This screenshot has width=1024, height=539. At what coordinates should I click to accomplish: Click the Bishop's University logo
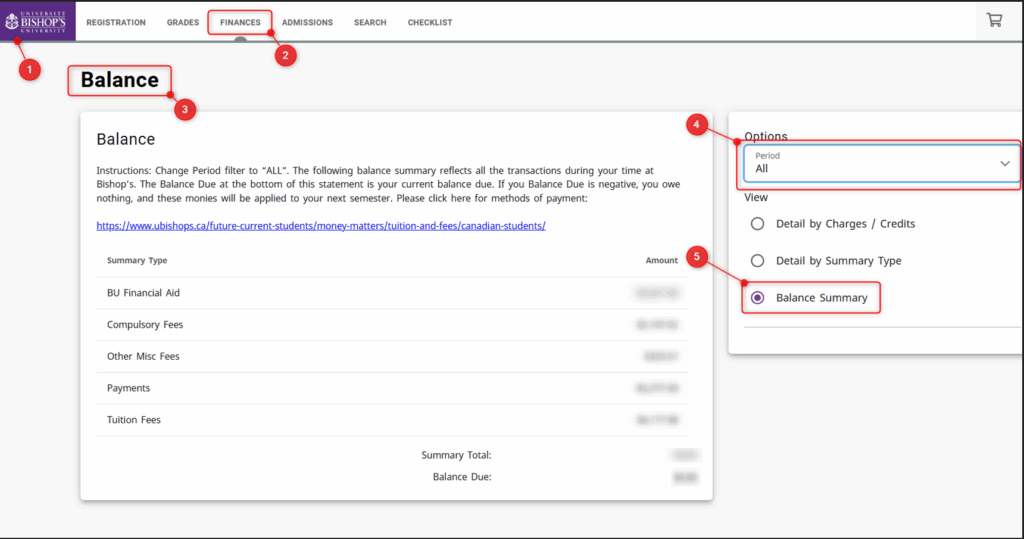(37, 22)
